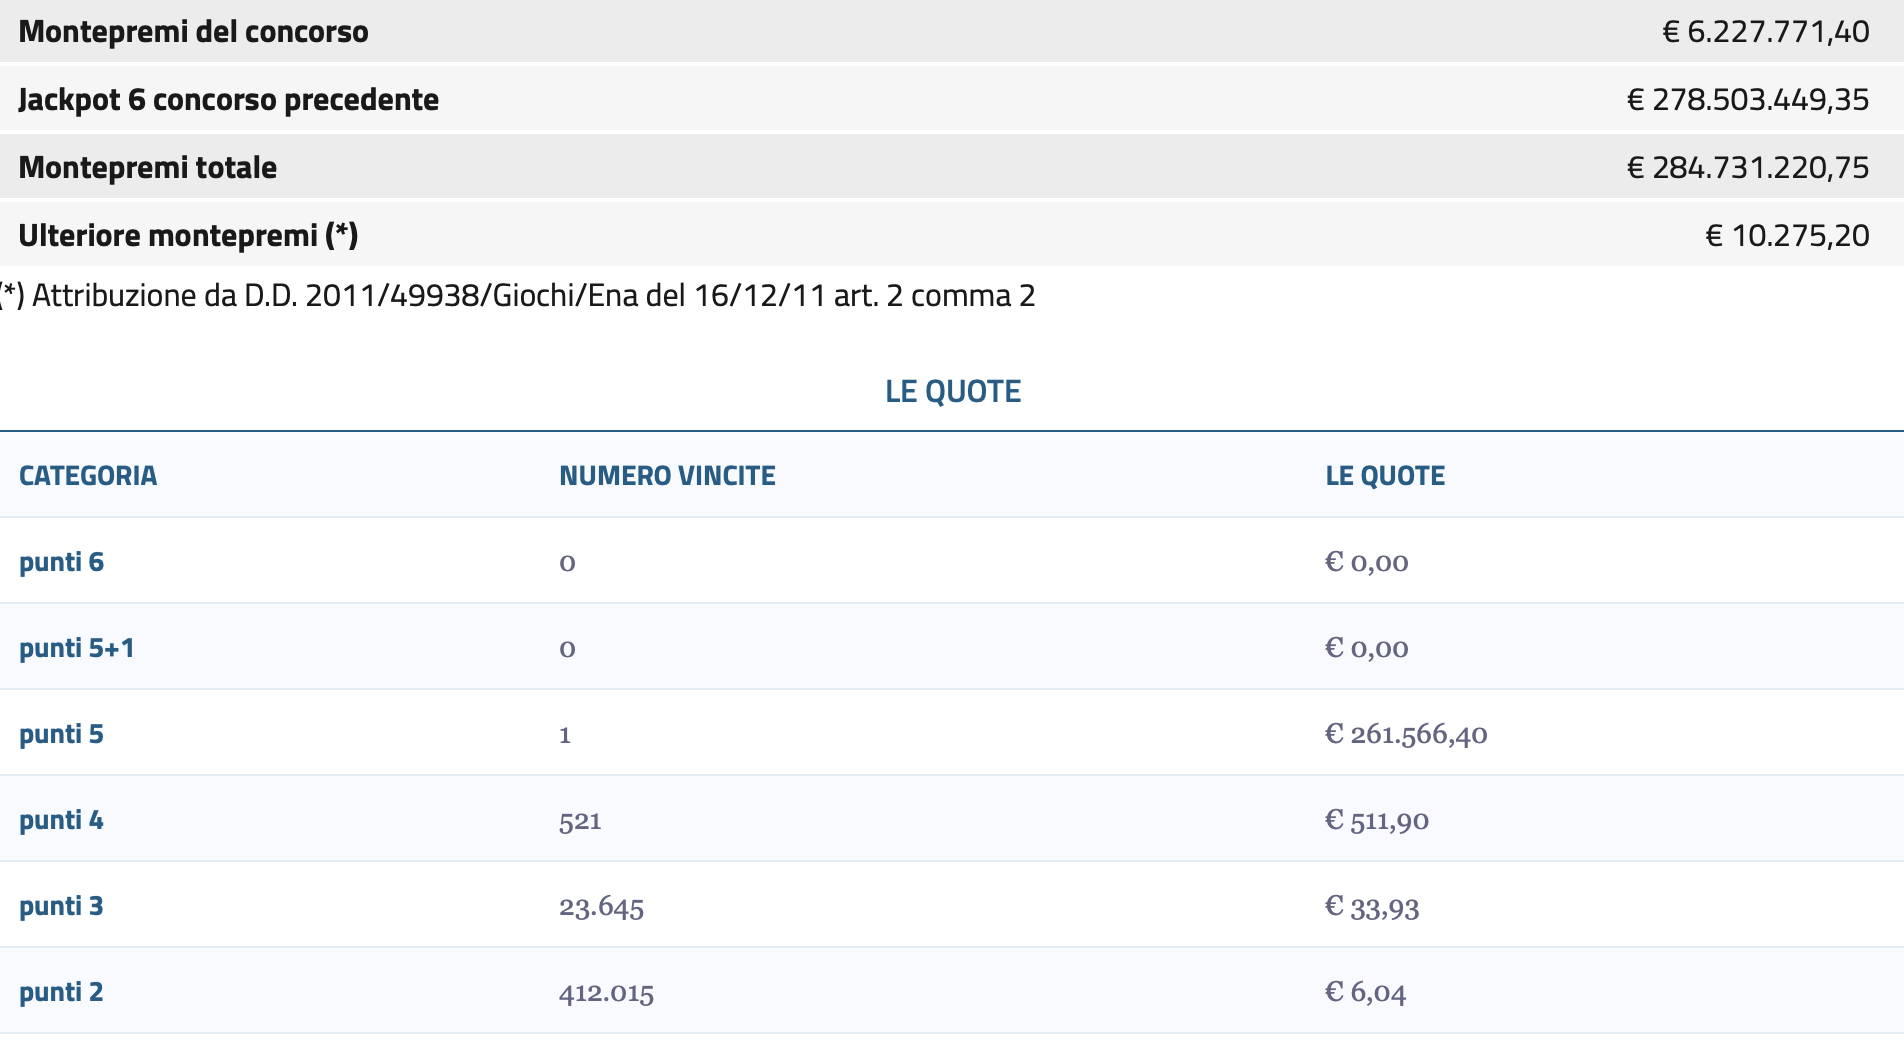Click the wins count 412.015

tap(606, 993)
